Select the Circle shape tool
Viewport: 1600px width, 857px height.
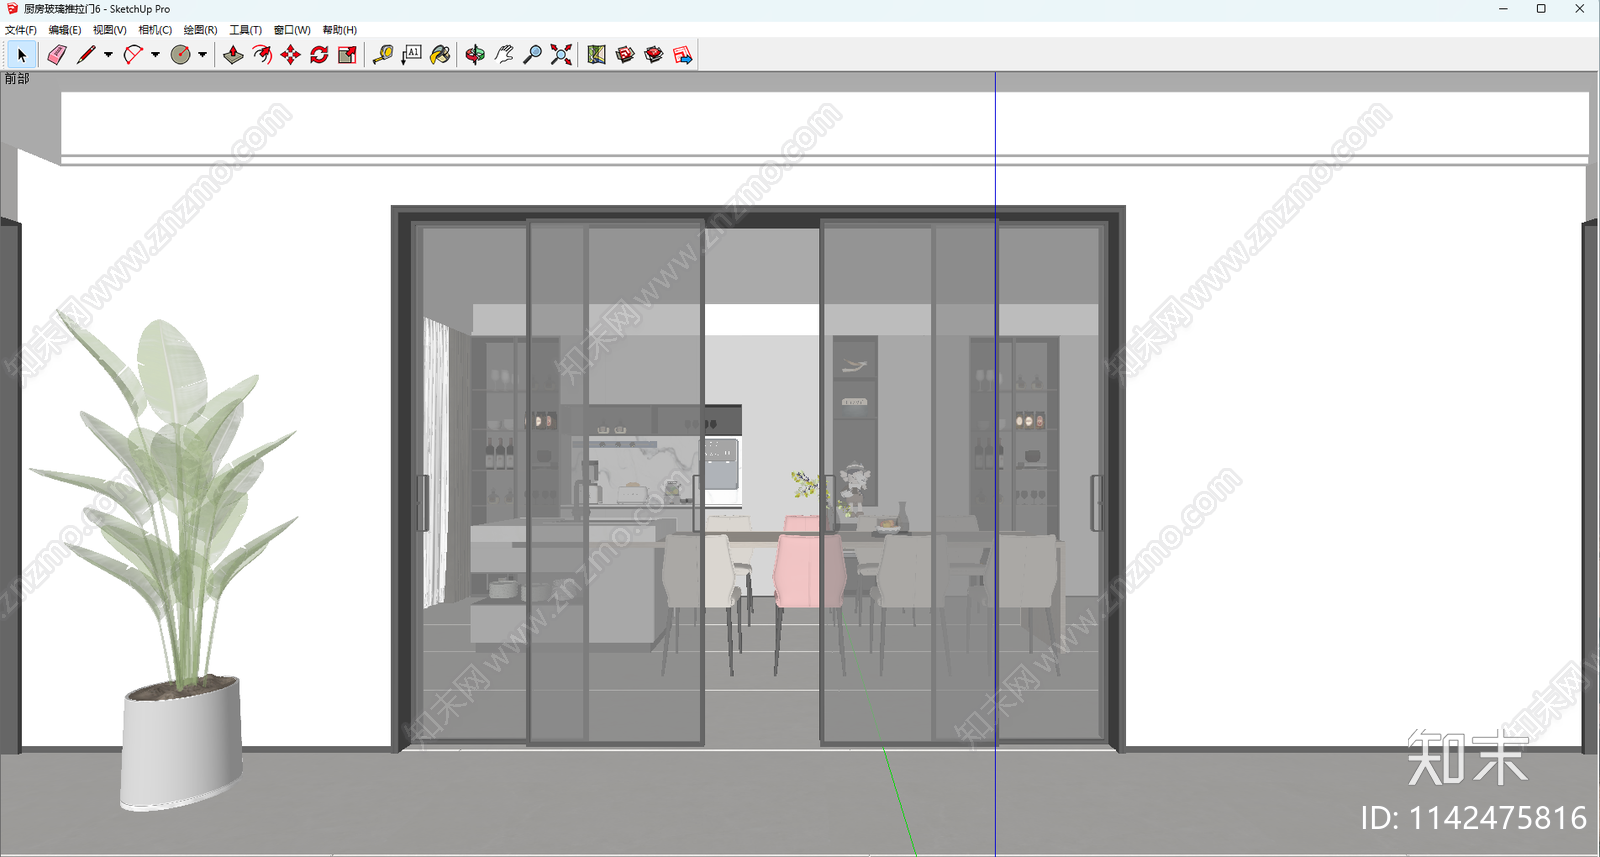click(x=181, y=55)
